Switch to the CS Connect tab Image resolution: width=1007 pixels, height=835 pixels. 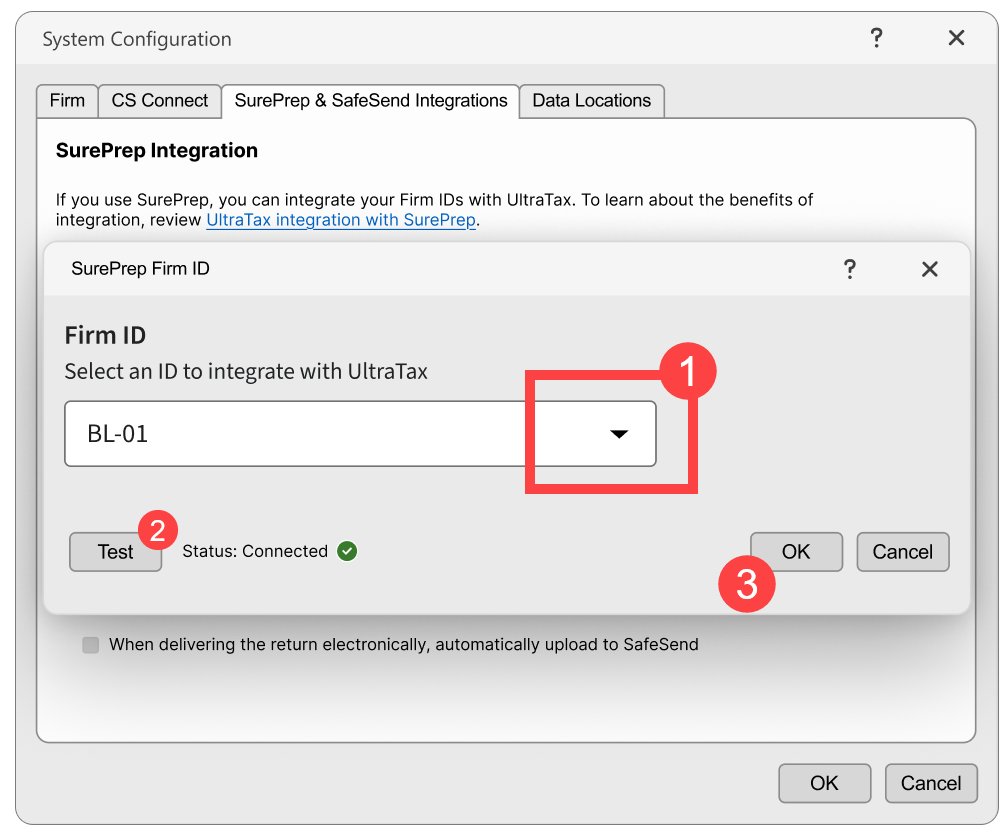click(159, 100)
